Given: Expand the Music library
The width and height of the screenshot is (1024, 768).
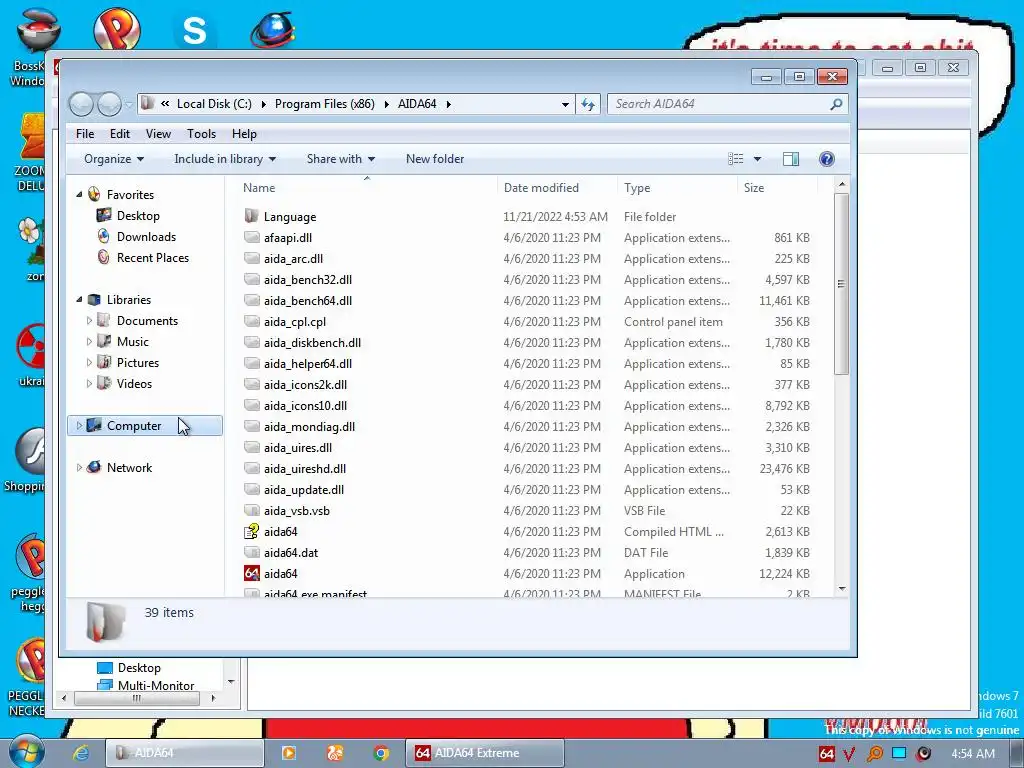Looking at the screenshot, I should pyautogui.click(x=89, y=342).
